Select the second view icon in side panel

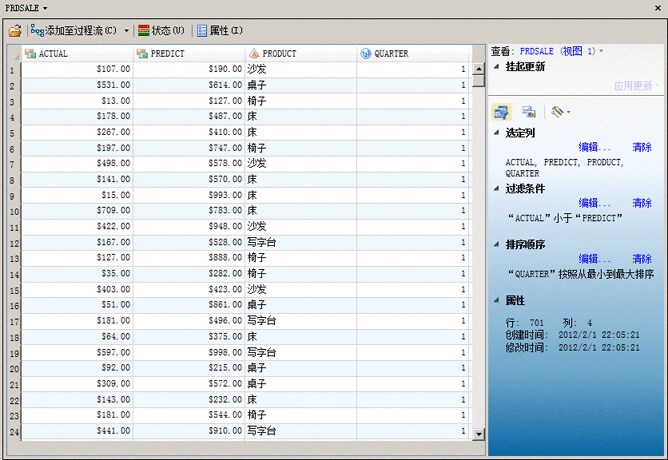pyautogui.click(x=529, y=112)
